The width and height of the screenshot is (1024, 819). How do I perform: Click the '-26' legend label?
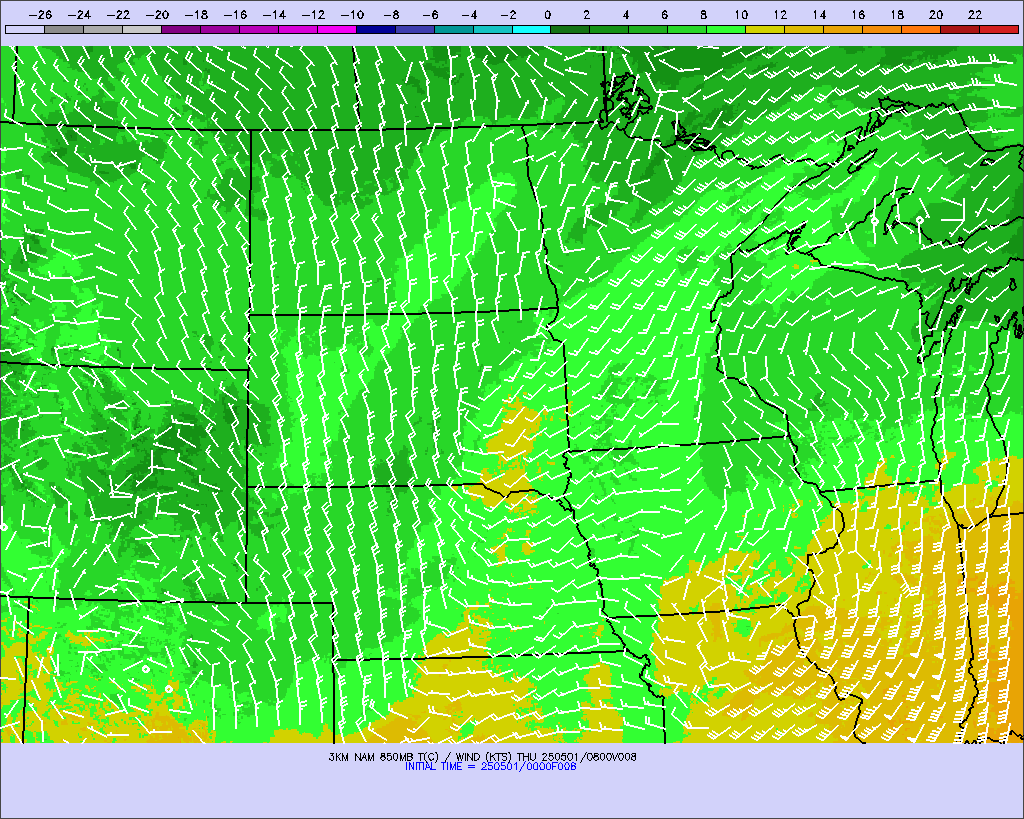click(40, 14)
